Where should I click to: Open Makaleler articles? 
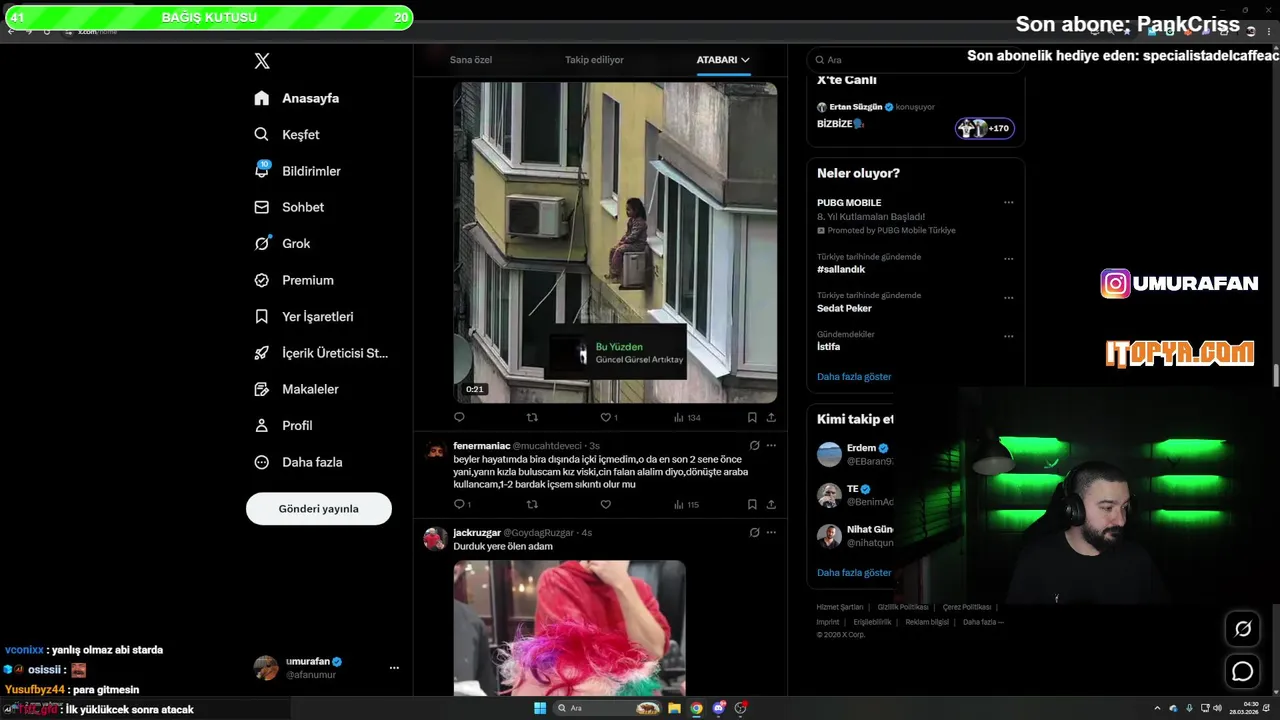click(x=296, y=389)
